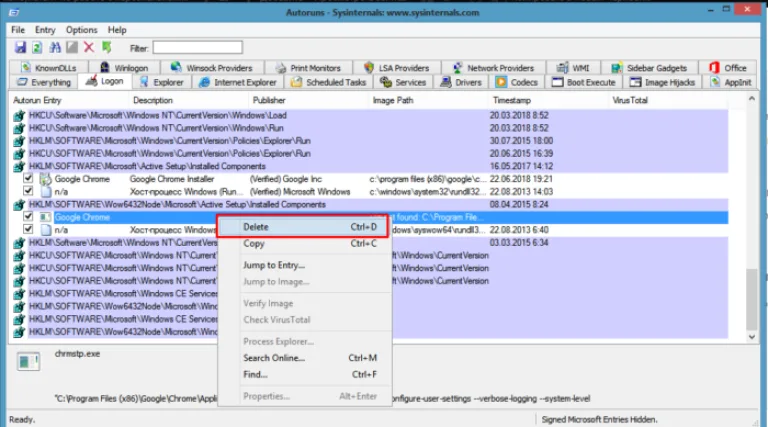
Task: Choose Delete from the context menu
Action: pyautogui.click(x=303, y=227)
